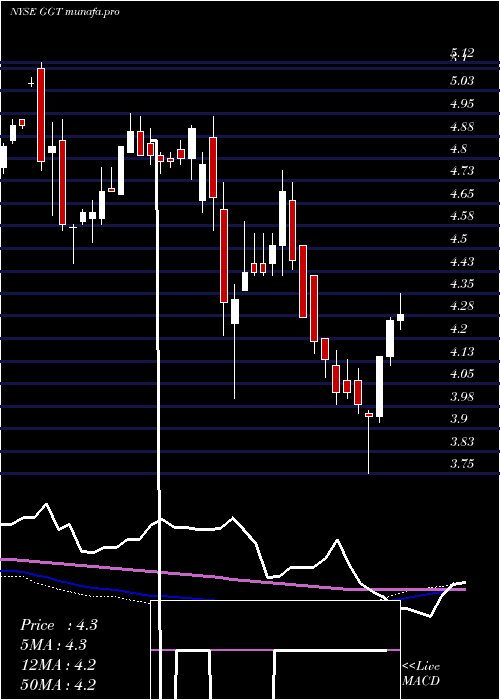The height and width of the screenshot is (700, 500).
Task: Click the 4.58 price axis label
Action: 462,216
